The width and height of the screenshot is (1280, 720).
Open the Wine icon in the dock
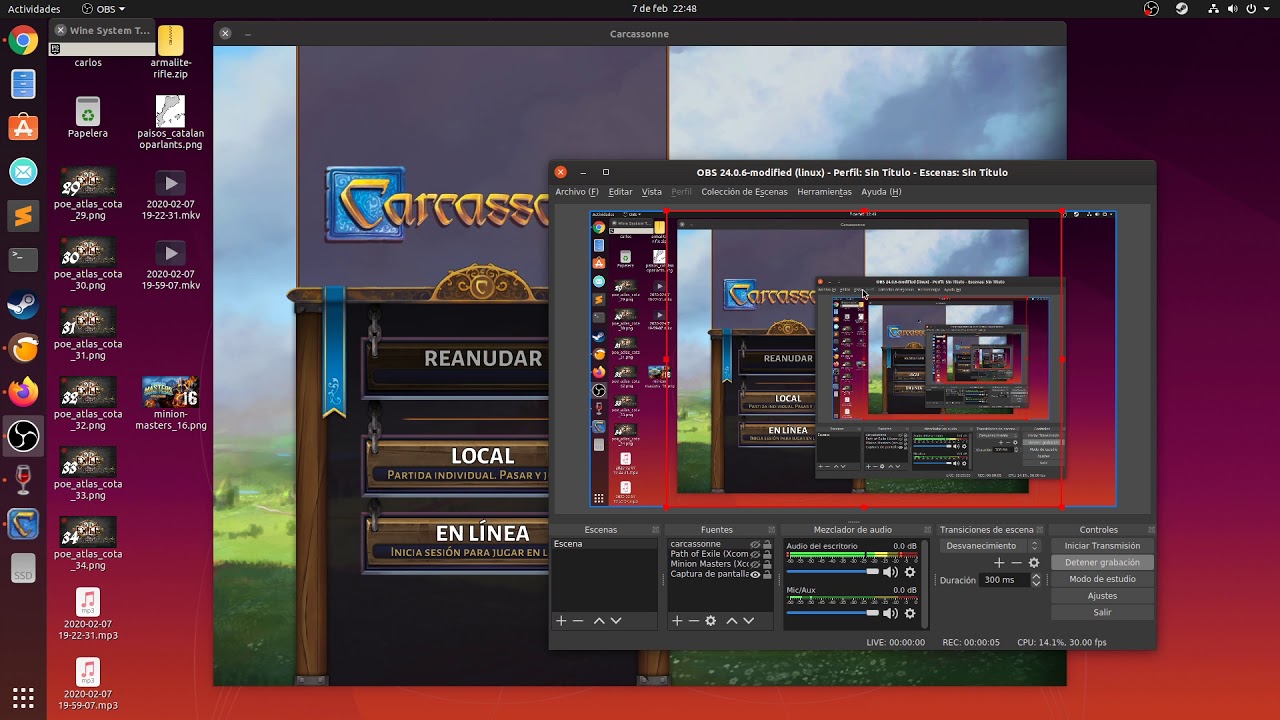pos(23,479)
